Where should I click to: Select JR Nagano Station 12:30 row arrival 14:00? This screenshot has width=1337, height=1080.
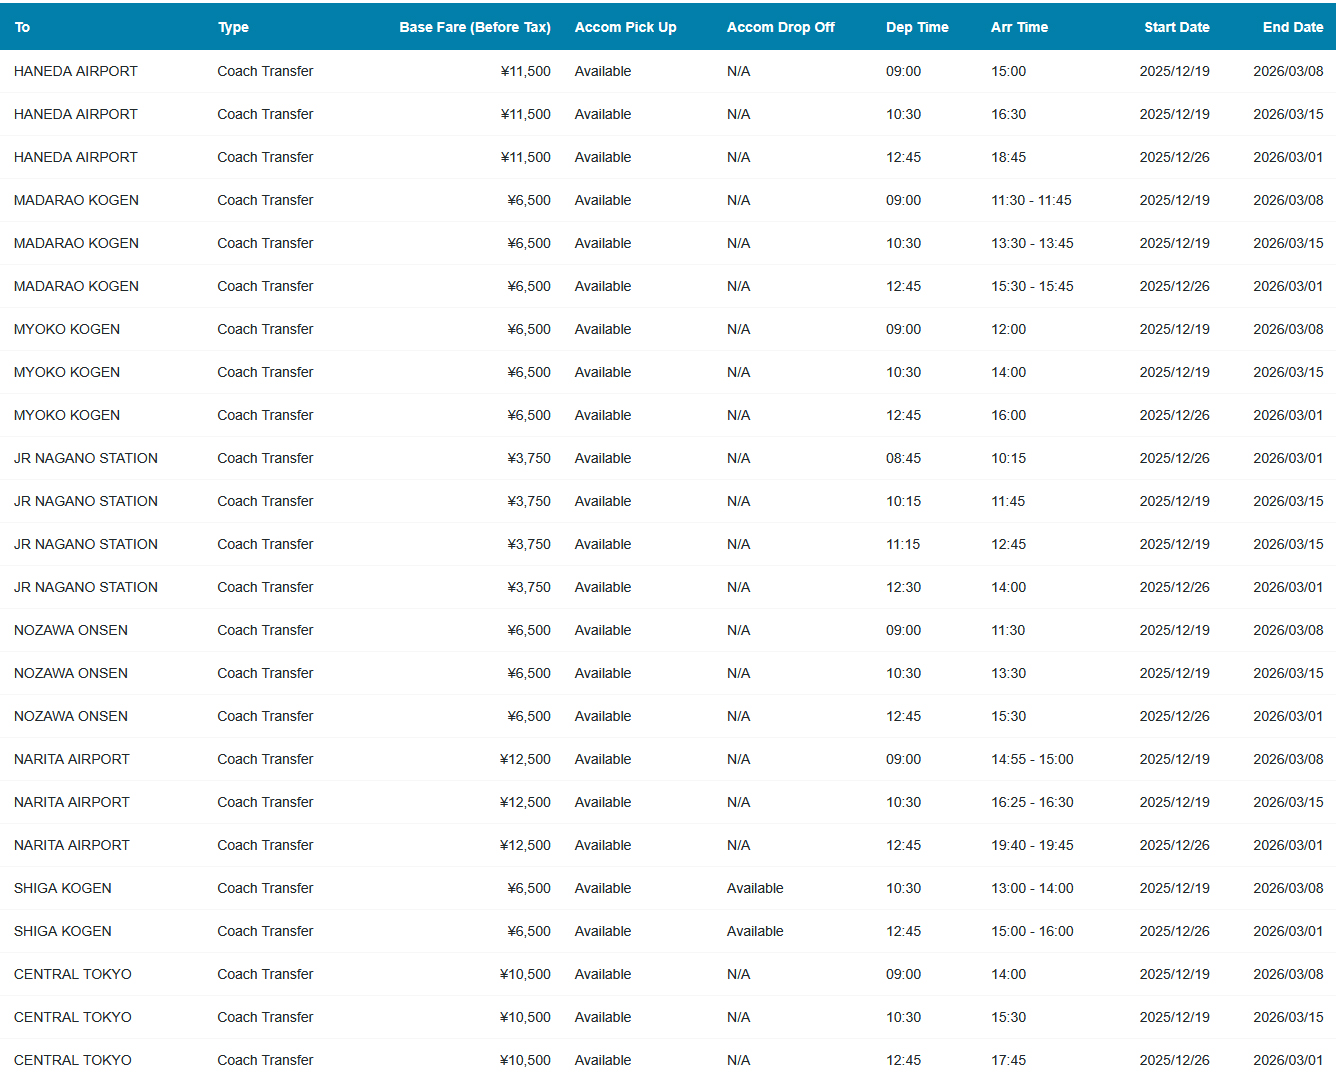1008,587
